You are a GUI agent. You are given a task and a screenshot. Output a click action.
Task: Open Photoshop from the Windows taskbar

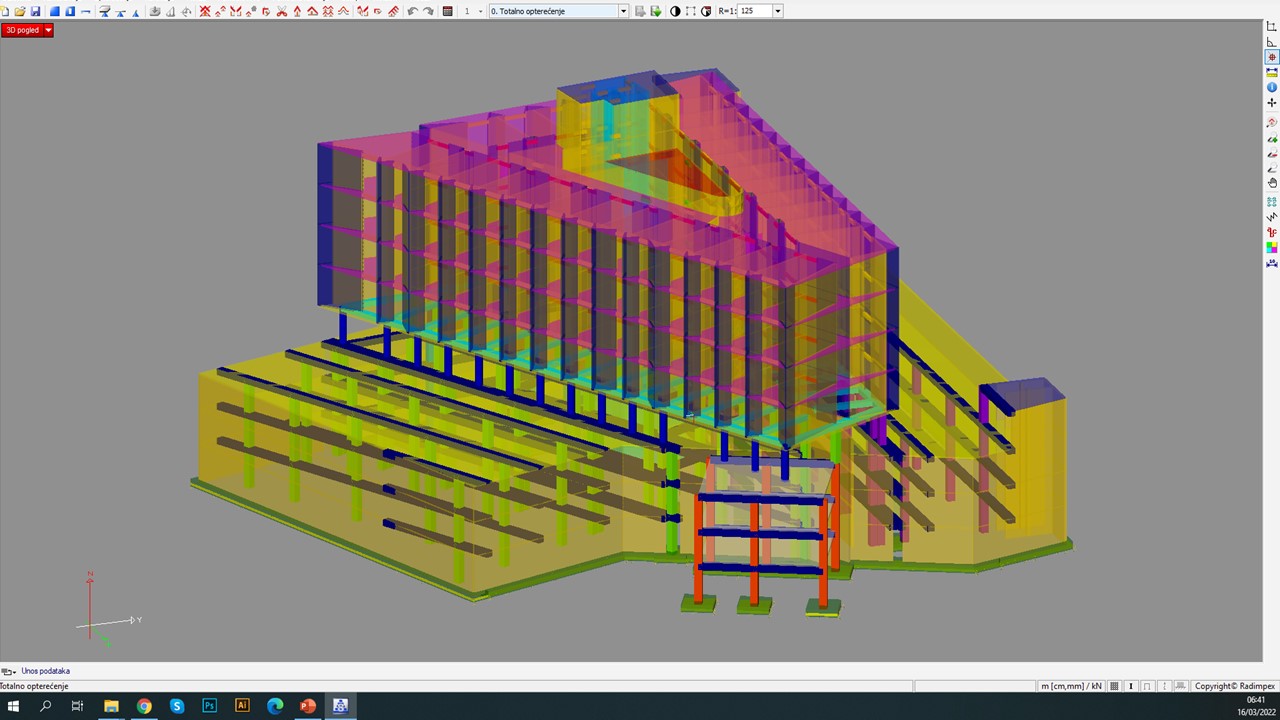[209, 706]
